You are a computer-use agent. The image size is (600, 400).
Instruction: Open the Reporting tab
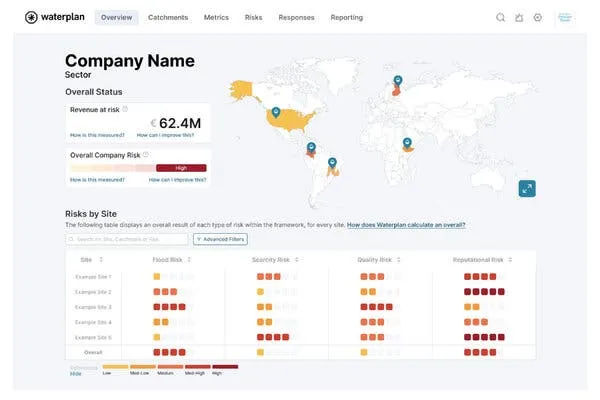tap(347, 18)
